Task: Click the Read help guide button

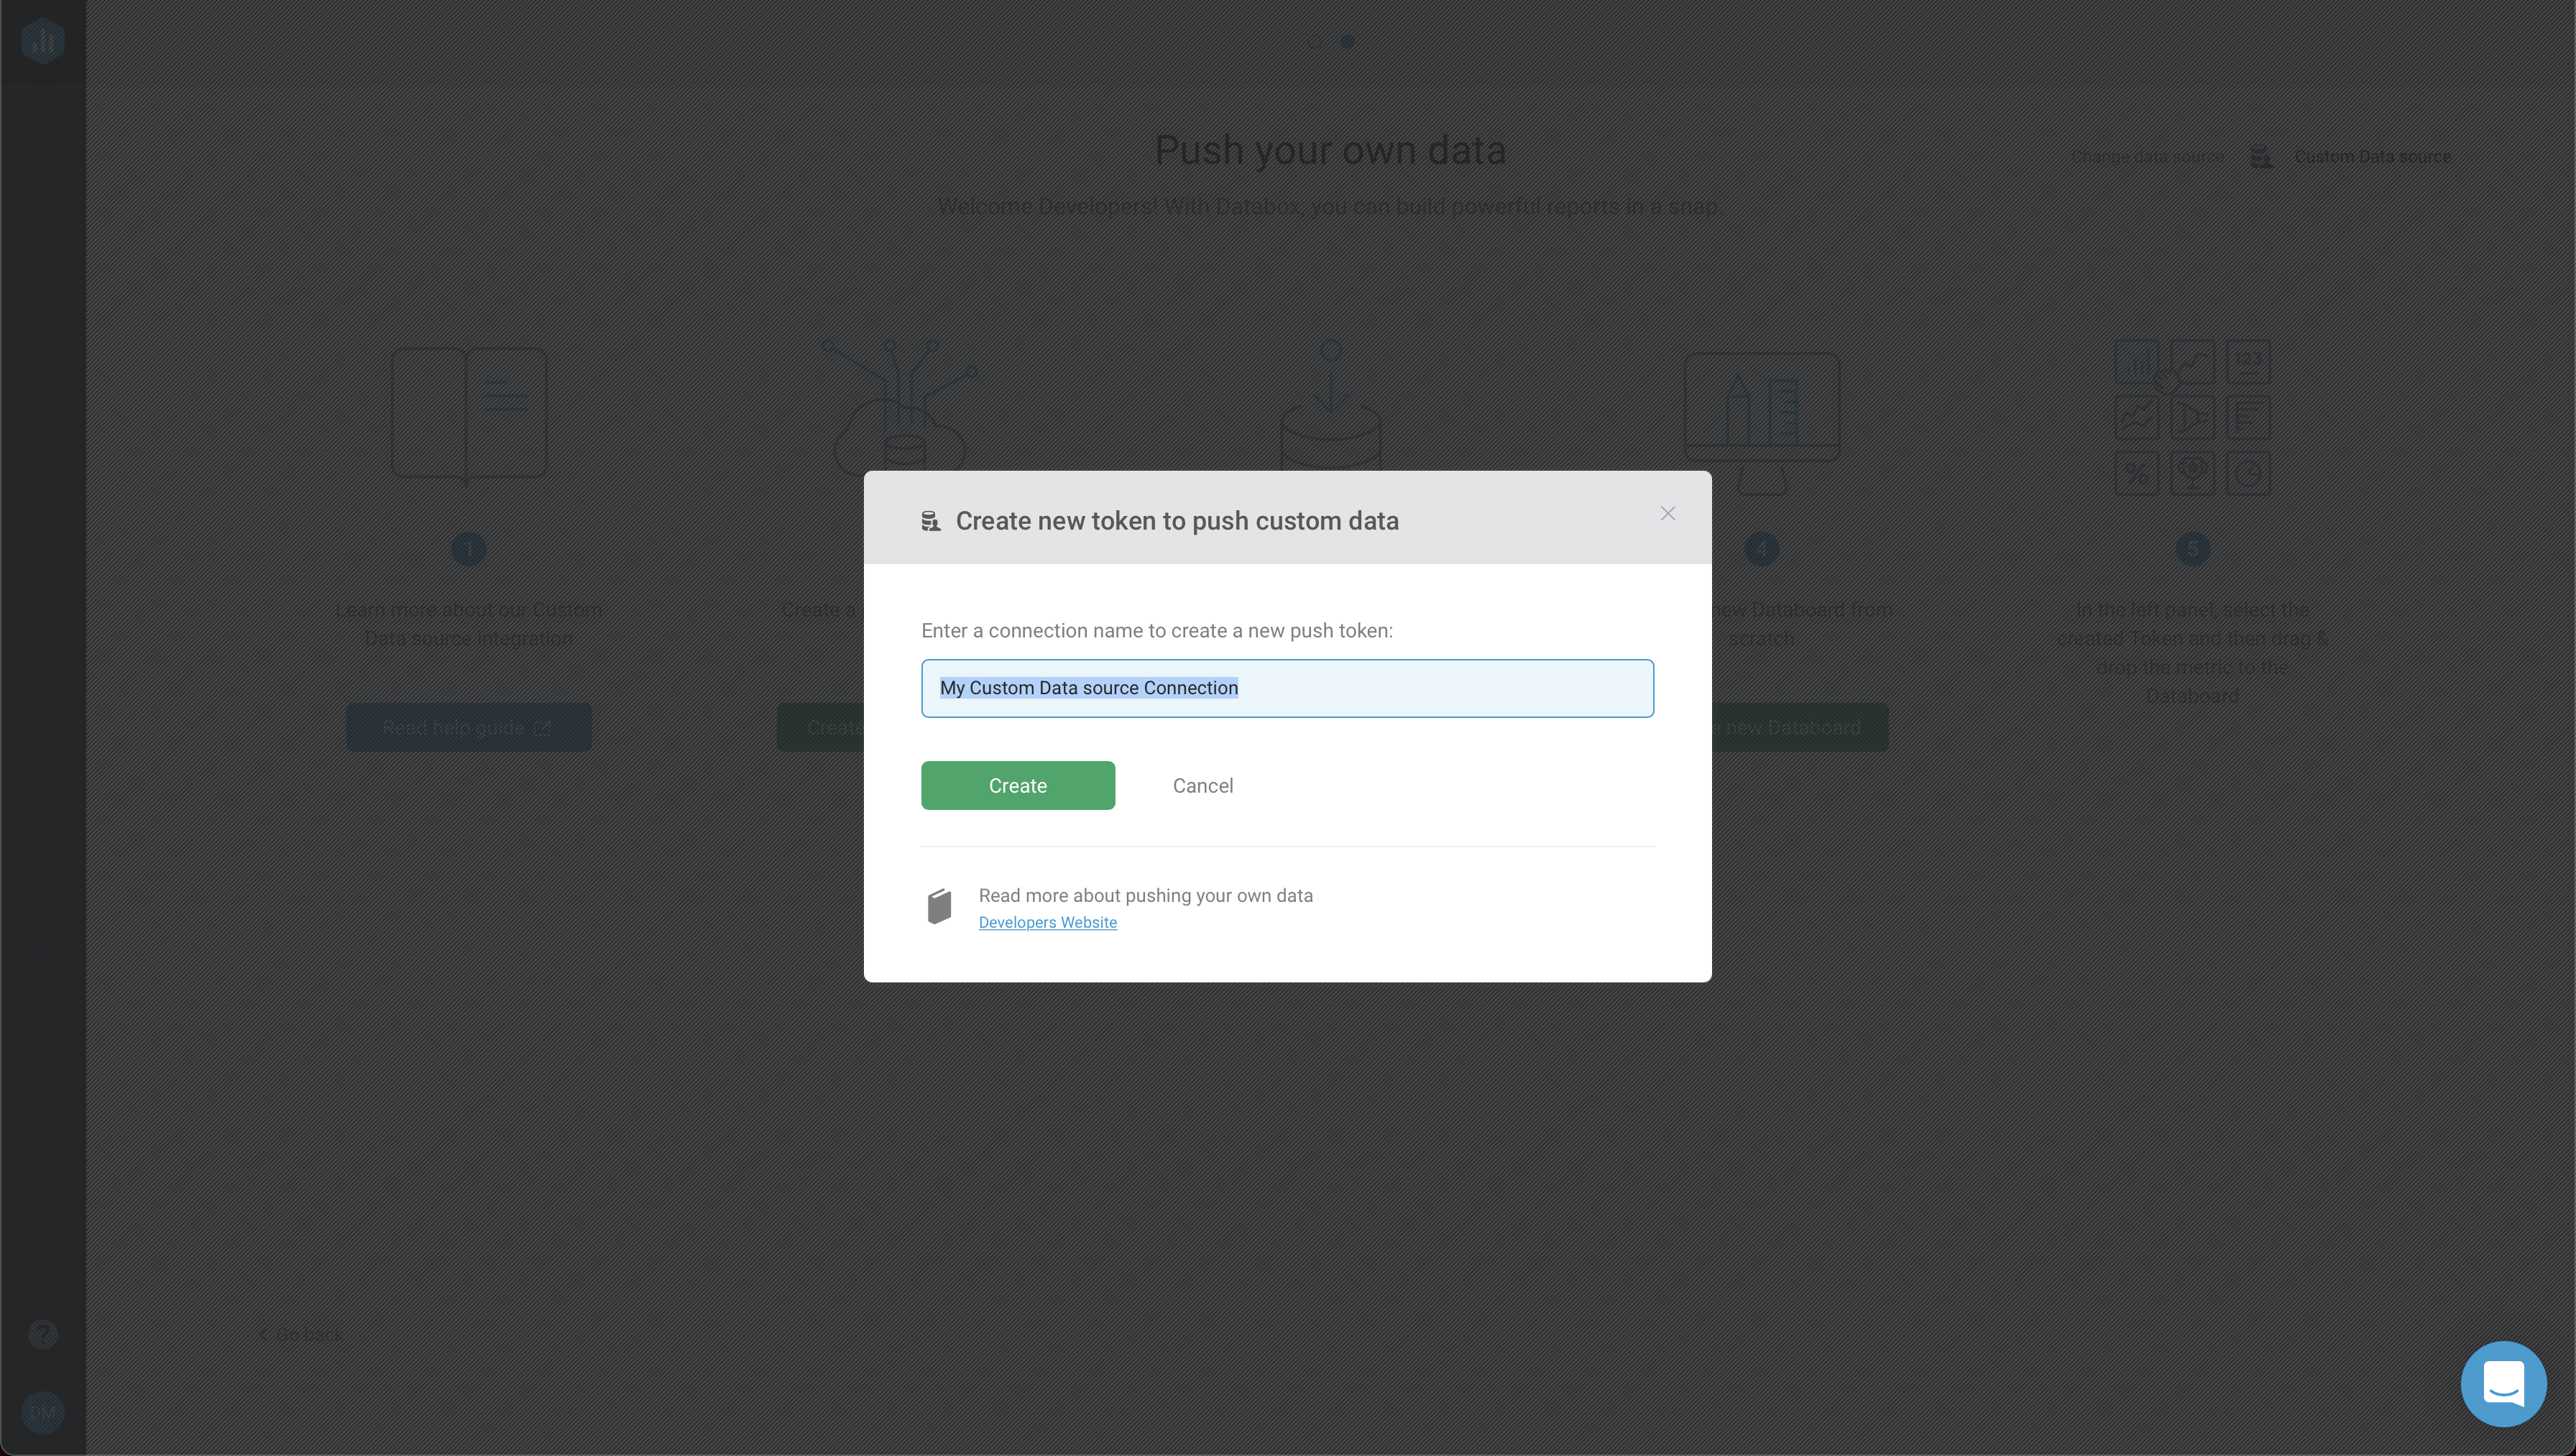Action: pyautogui.click(x=468, y=728)
